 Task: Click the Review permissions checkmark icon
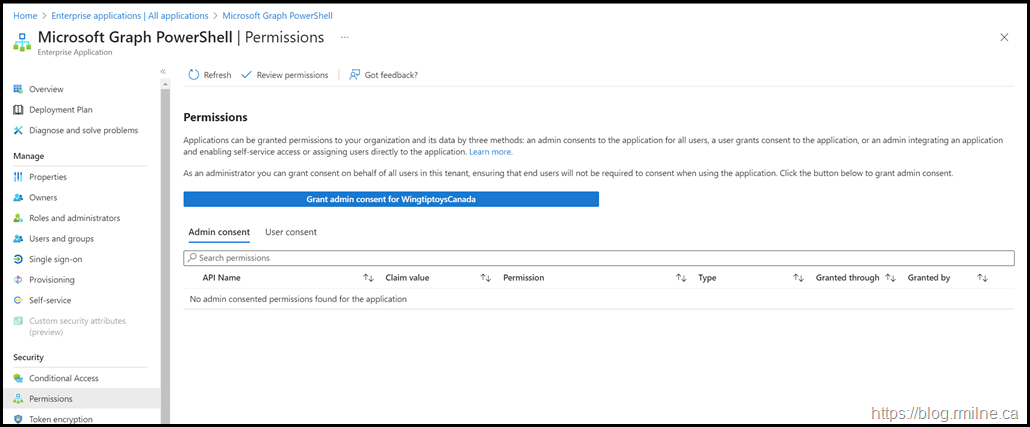(x=246, y=75)
